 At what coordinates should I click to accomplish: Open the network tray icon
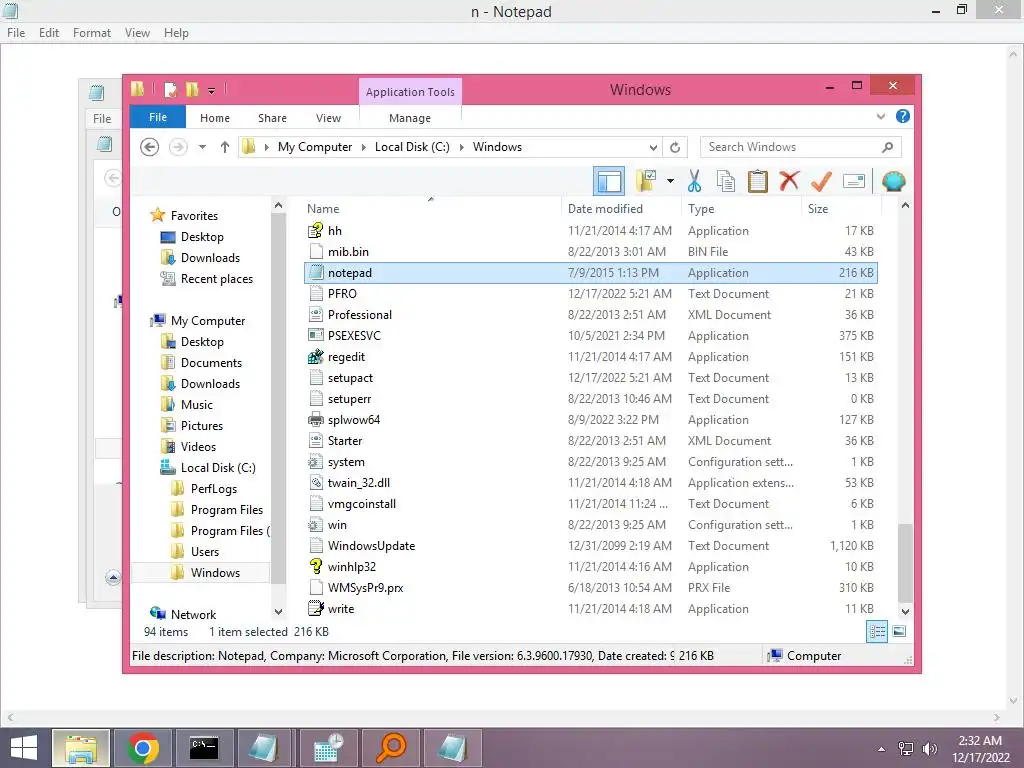click(905, 749)
